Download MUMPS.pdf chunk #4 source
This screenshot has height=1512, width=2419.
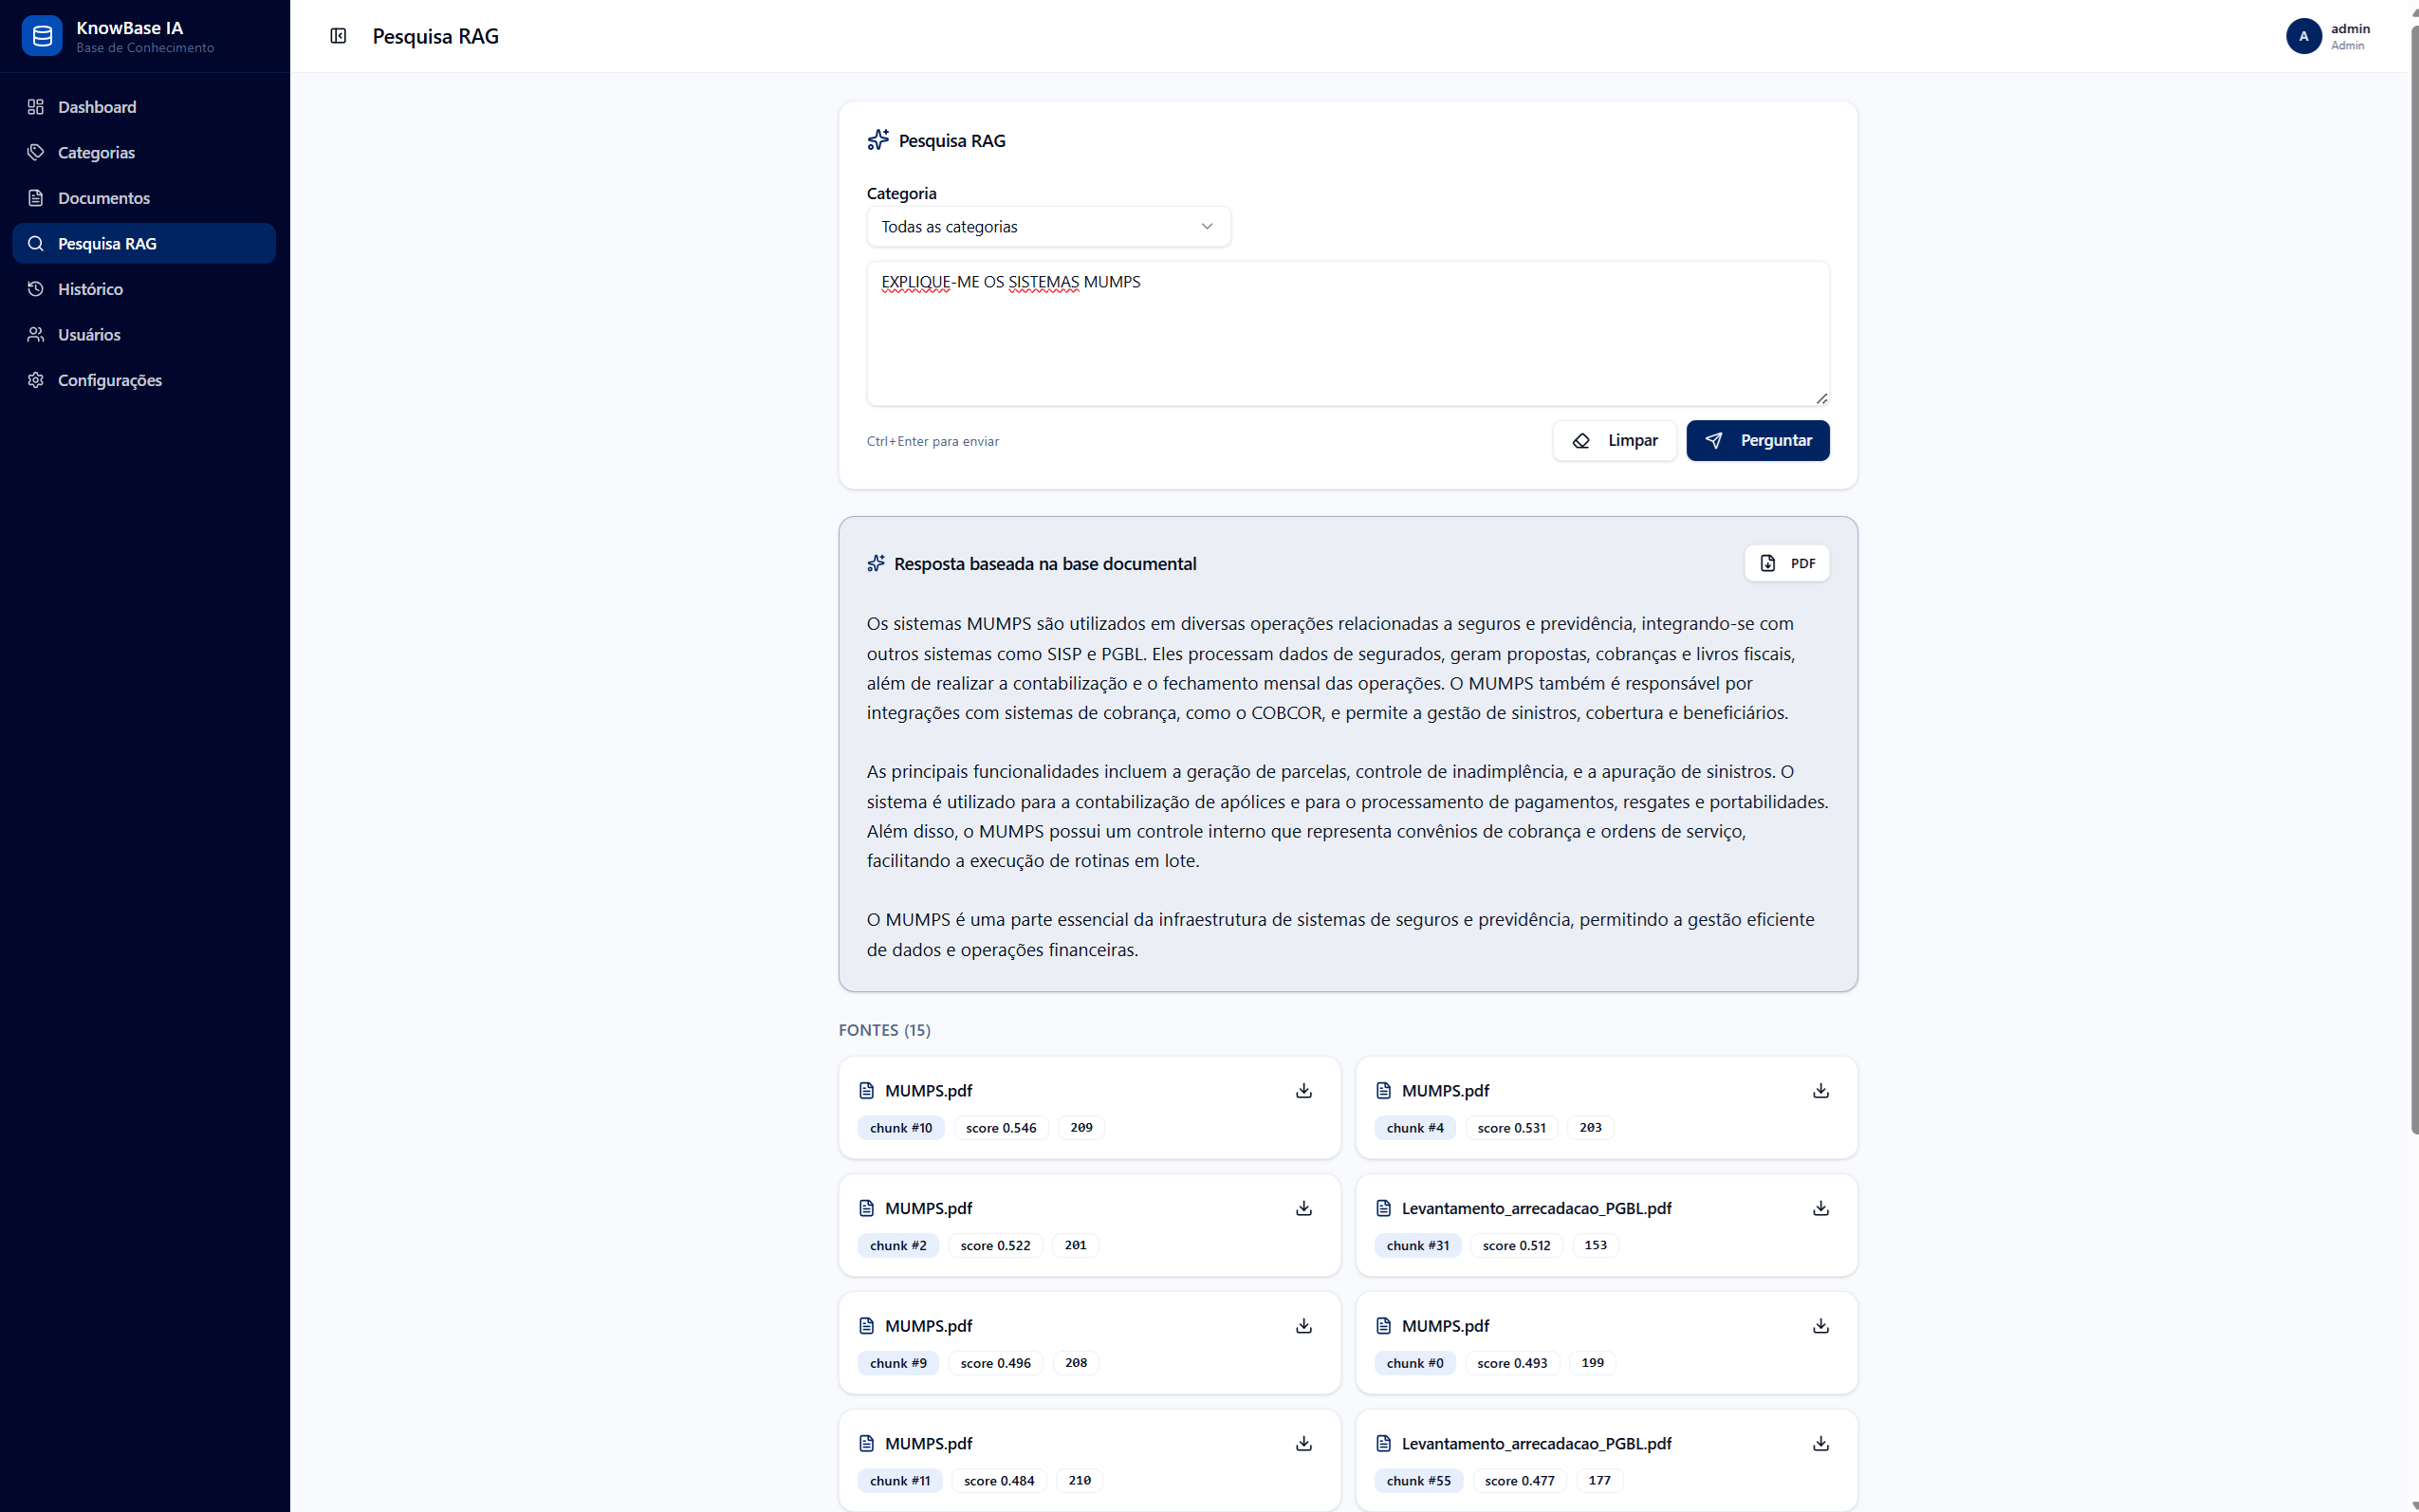click(1820, 1091)
